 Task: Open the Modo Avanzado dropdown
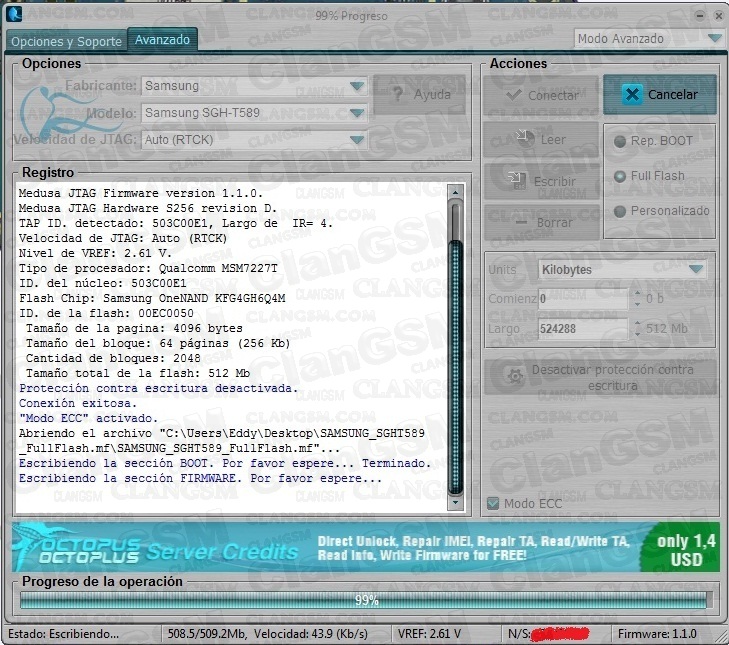[x=648, y=39]
